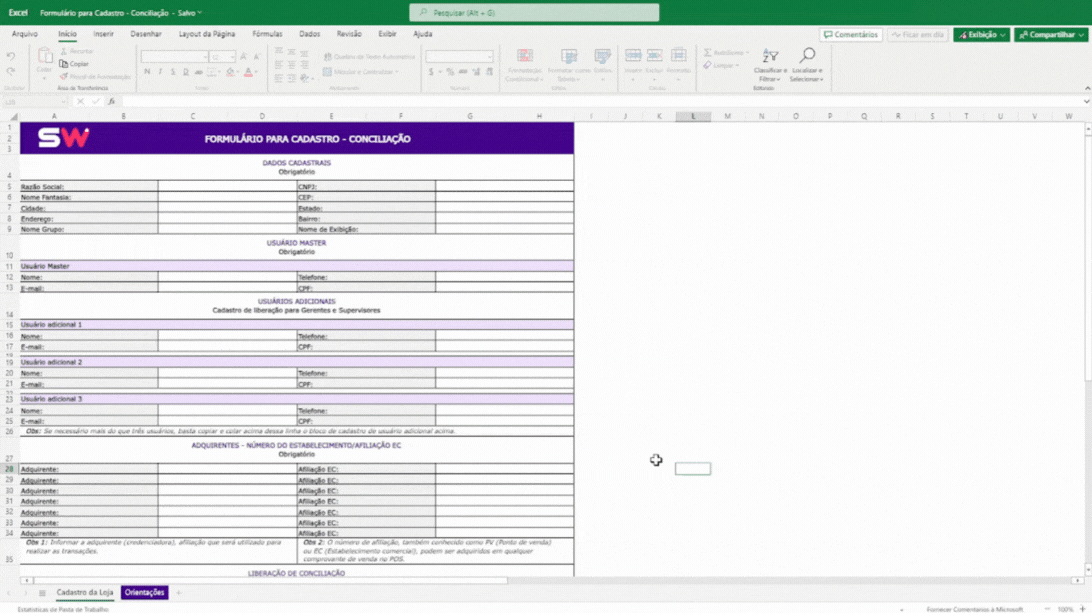This screenshot has width=1092, height=613.
Task: Click the Colar paste clipboard icon
Action: pyautogui.click(x=45, y=56)
